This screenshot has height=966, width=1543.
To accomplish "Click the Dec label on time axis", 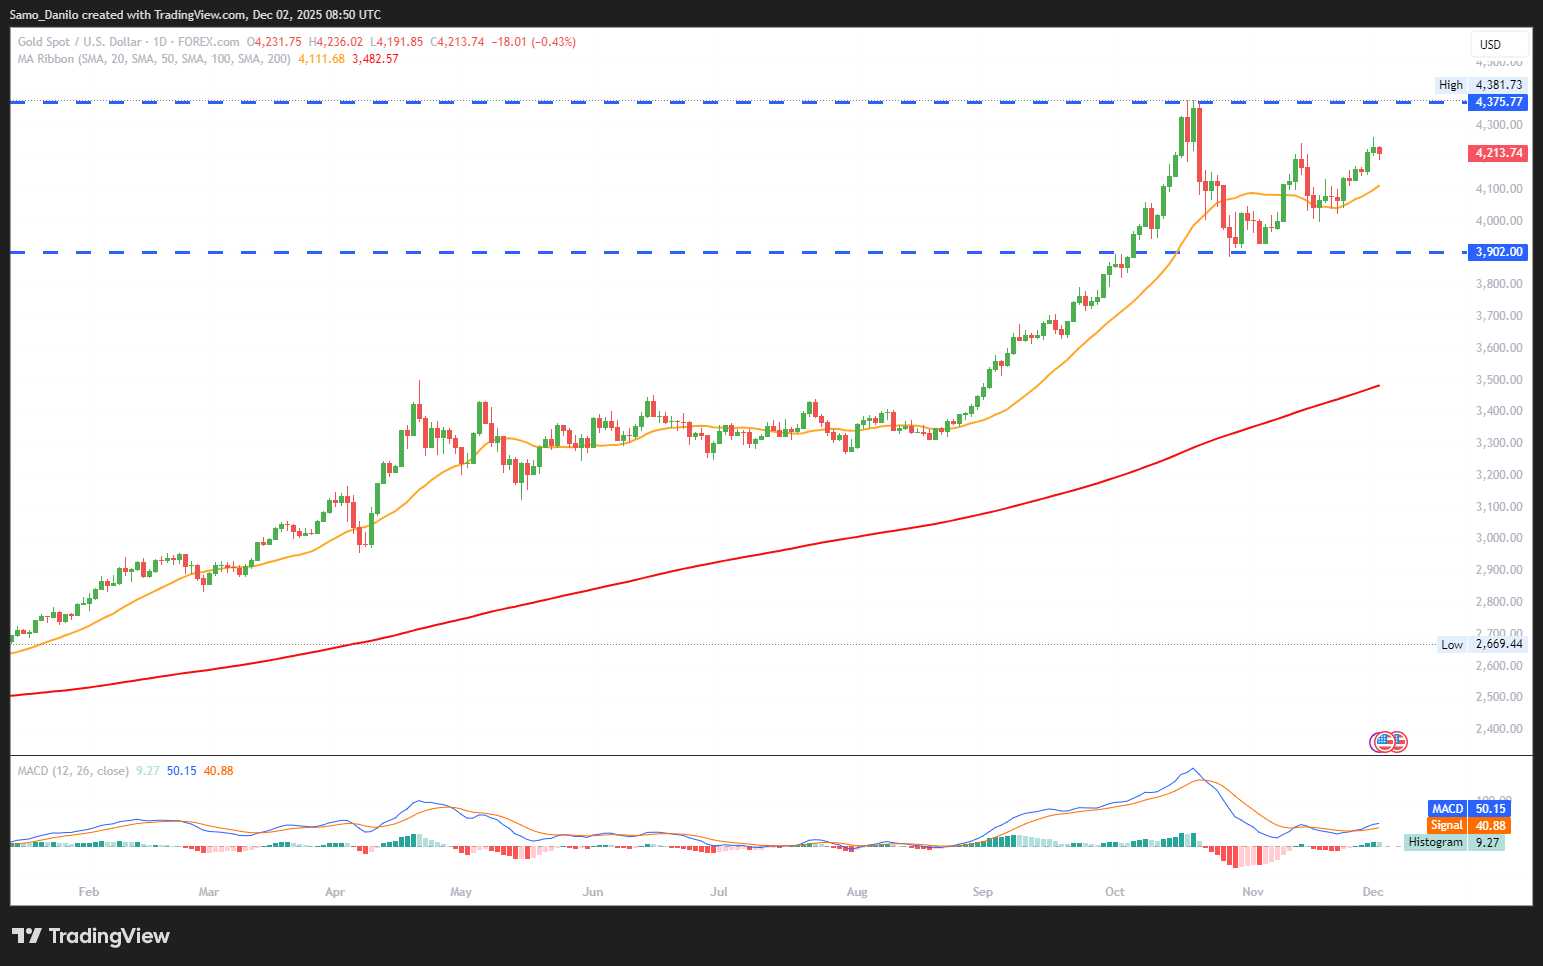I will pos(1373,892).
